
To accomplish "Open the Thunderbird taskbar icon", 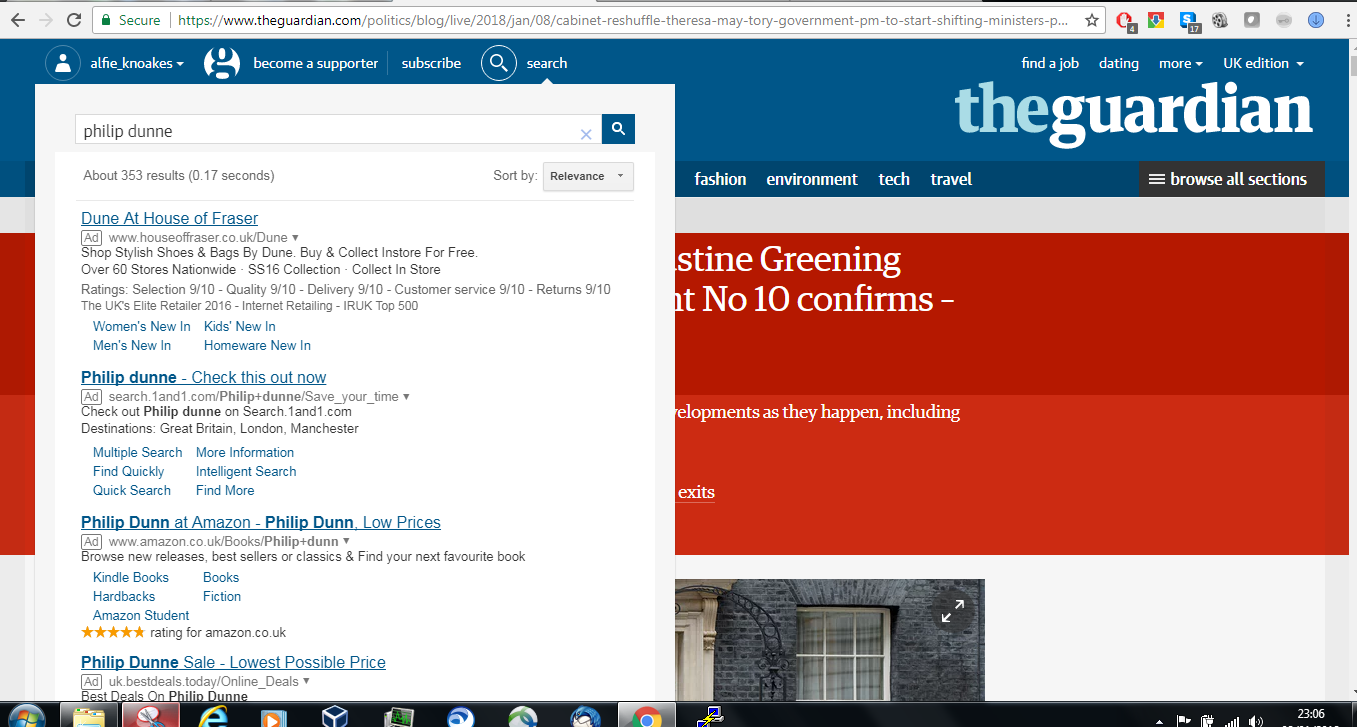I will (585, 716).
